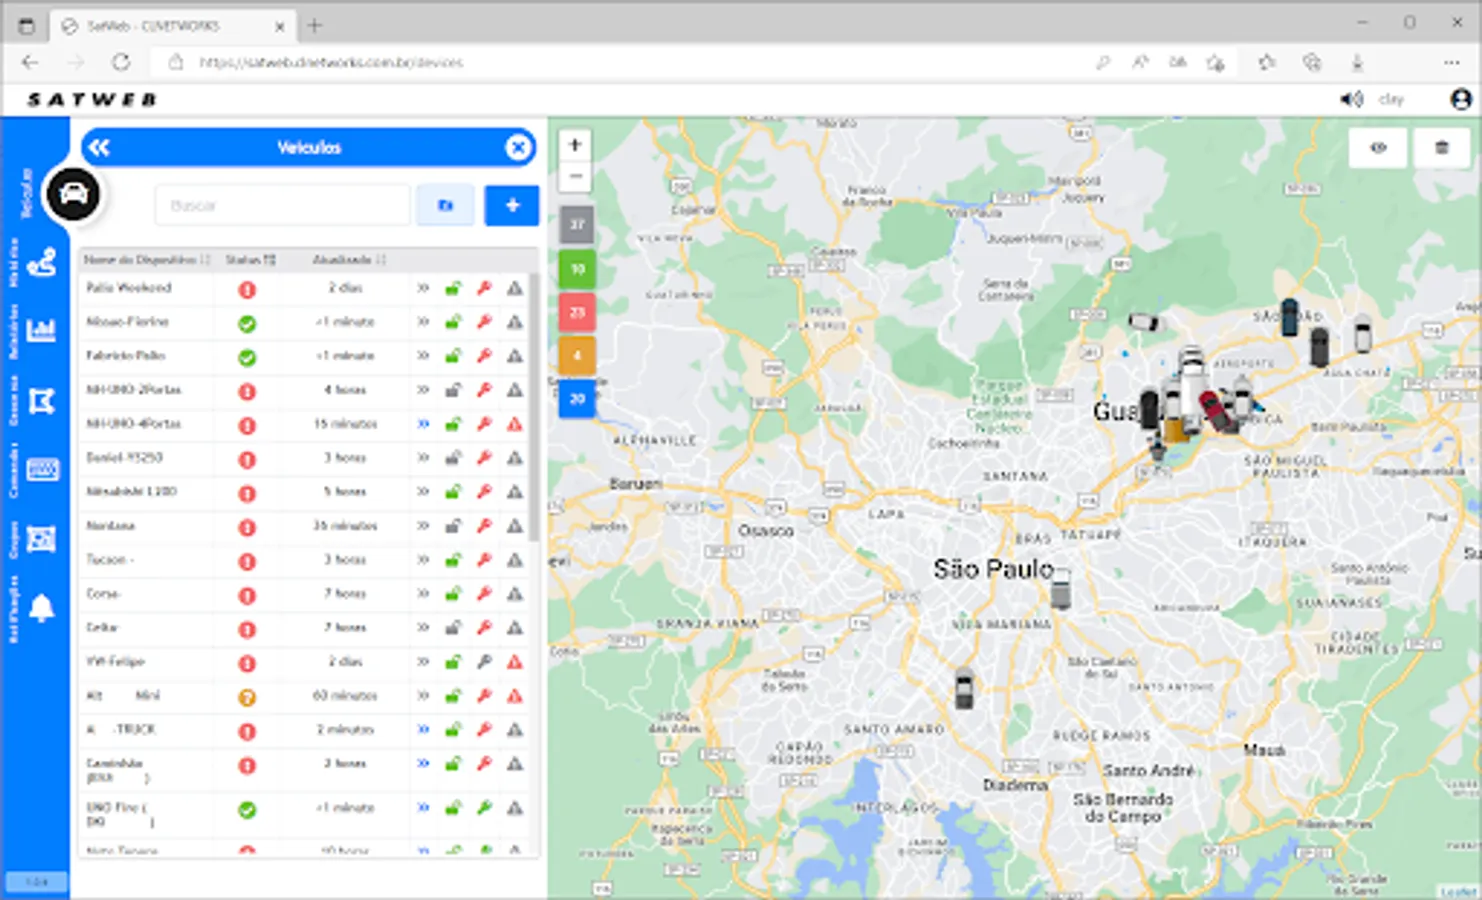Click the blue plus add vehicle button
Viewport: 1482px width, 900px height.
pyautogui.click(x=512, y=205)
